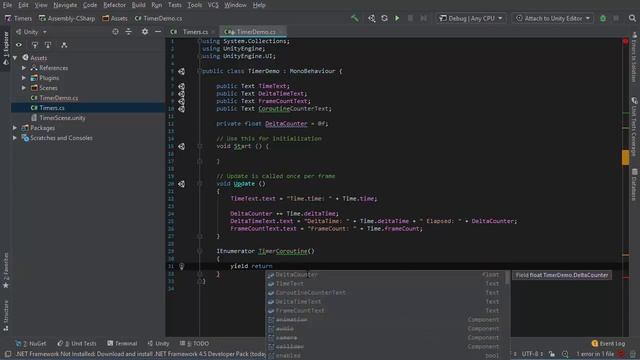The image size is (640, 360).
Task: Click the orange warning marker on scrollbar stripe
Action: pyautogui.click(x=625, y=158)
